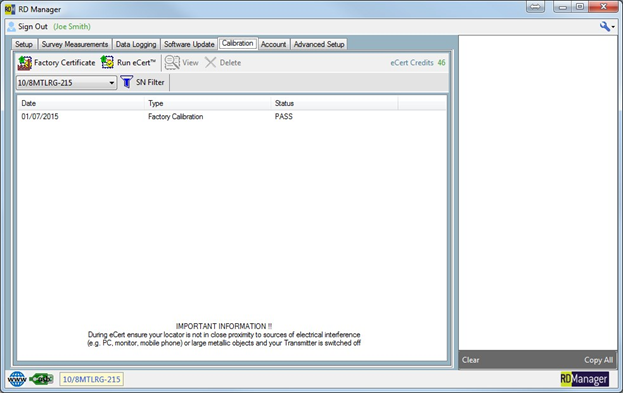Image resolution: width=623 pixels, height=393 pixels.
Task: Open the wrench settings menu
Action: (x=605, y=27)
